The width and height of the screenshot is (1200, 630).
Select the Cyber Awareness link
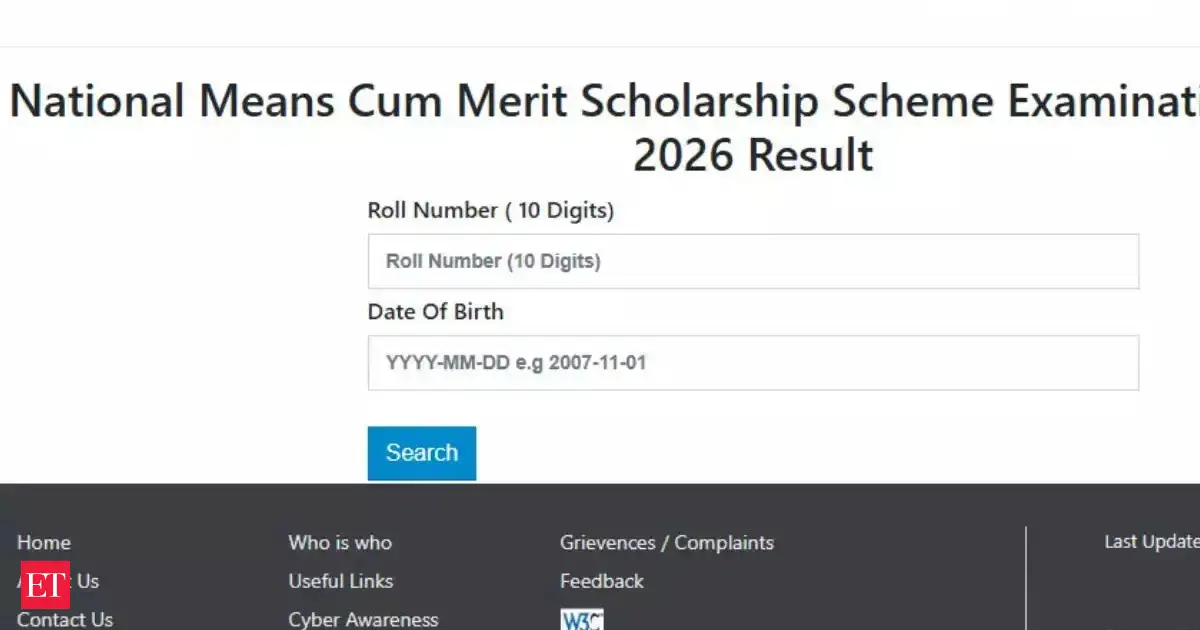[x=363, y=619]
